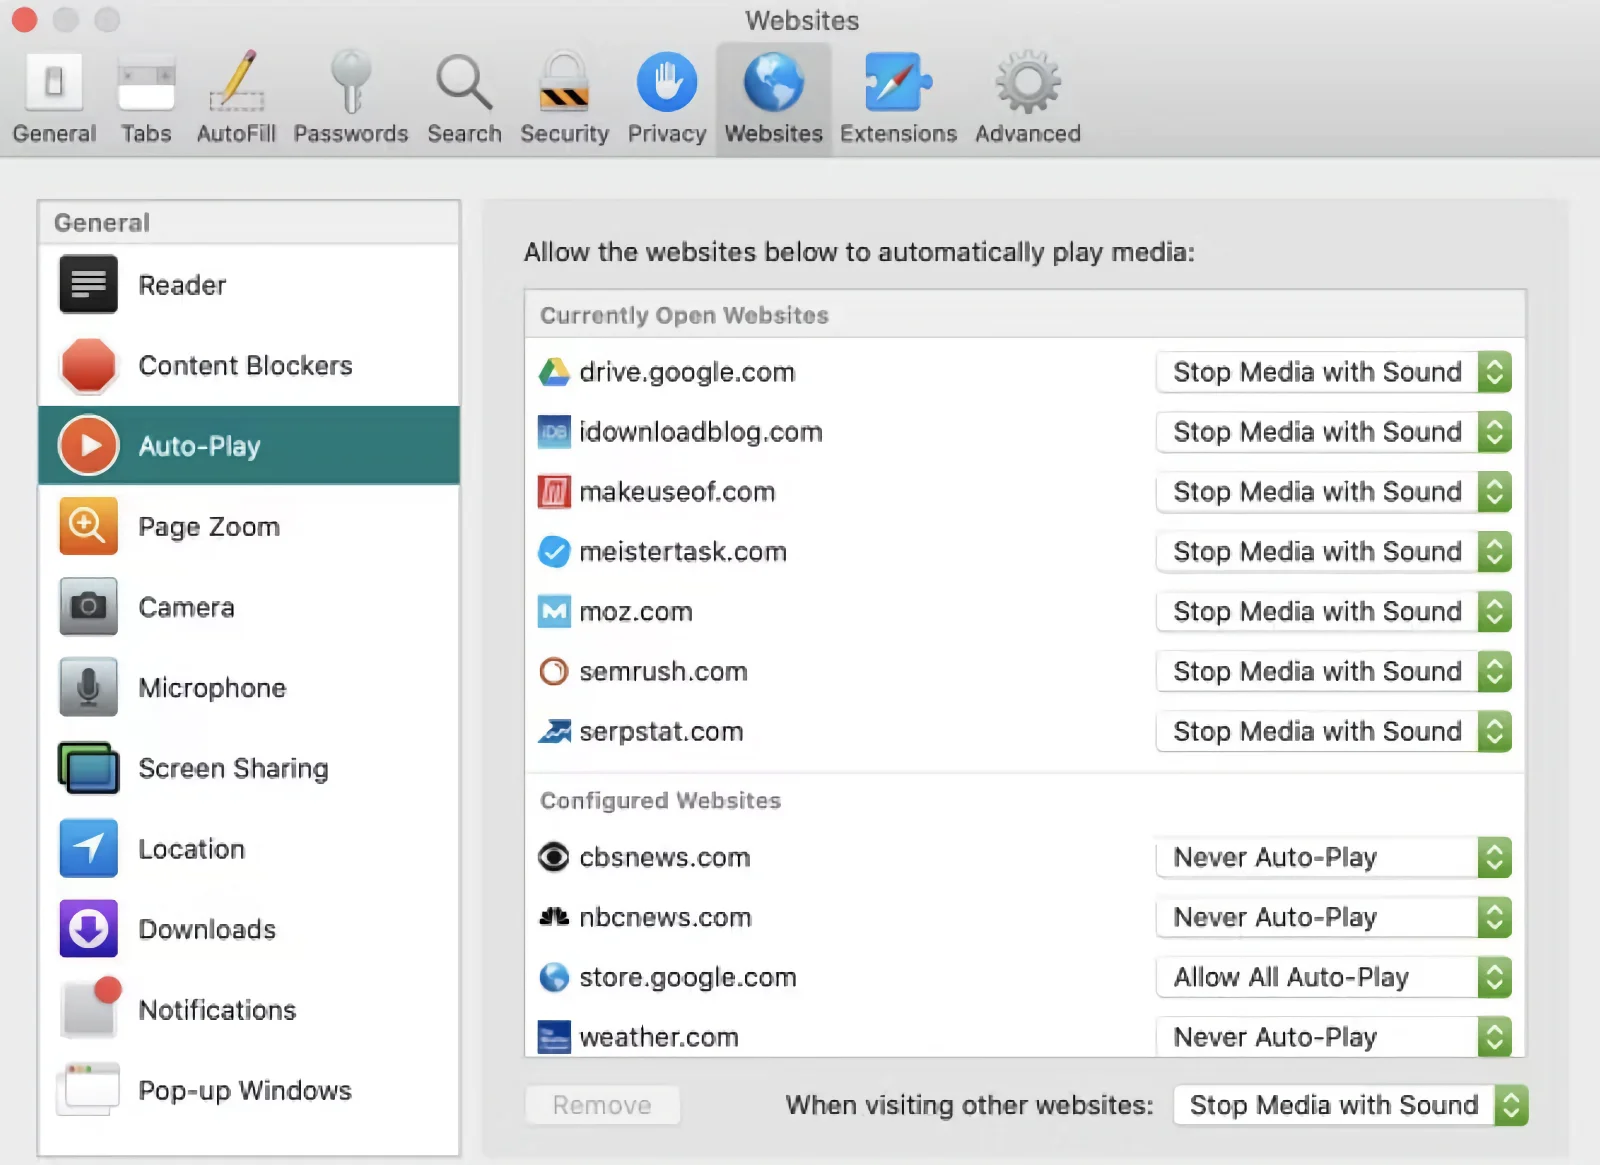Screen dimensions: 1600x1165
Task: Click the Content Blockers stop-sign icon
Action: pos(88,365)
